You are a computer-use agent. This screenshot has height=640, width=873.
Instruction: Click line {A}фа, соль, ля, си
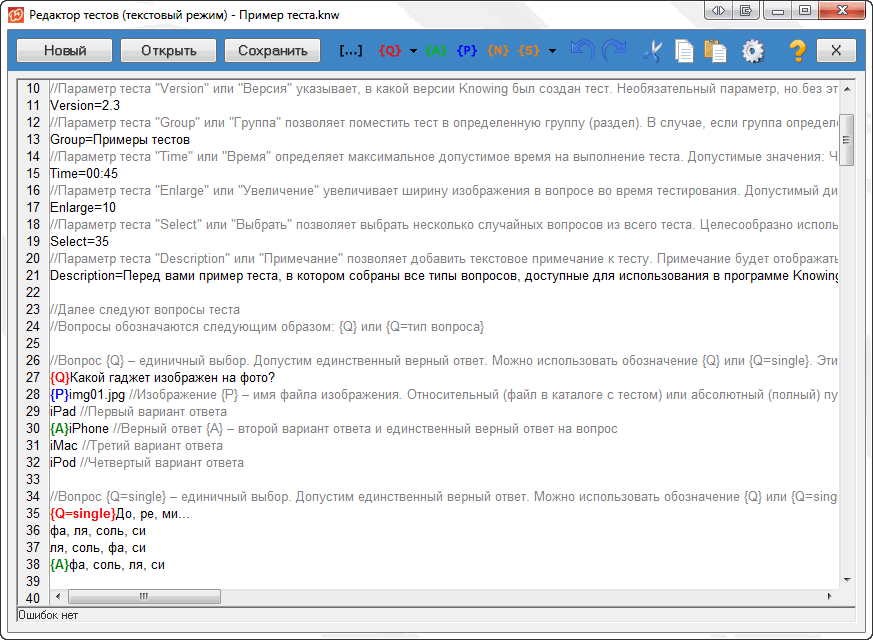point(107,565)
